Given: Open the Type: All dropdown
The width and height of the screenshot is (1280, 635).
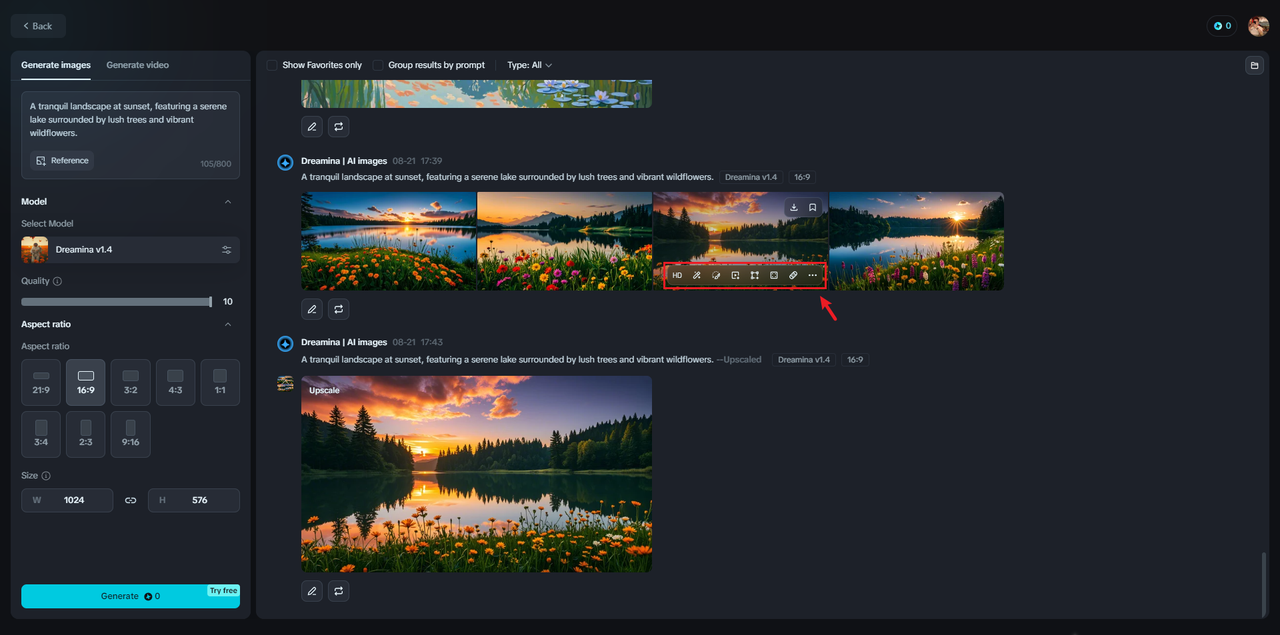Looking at the screenshot, I should tap(529, 65).
